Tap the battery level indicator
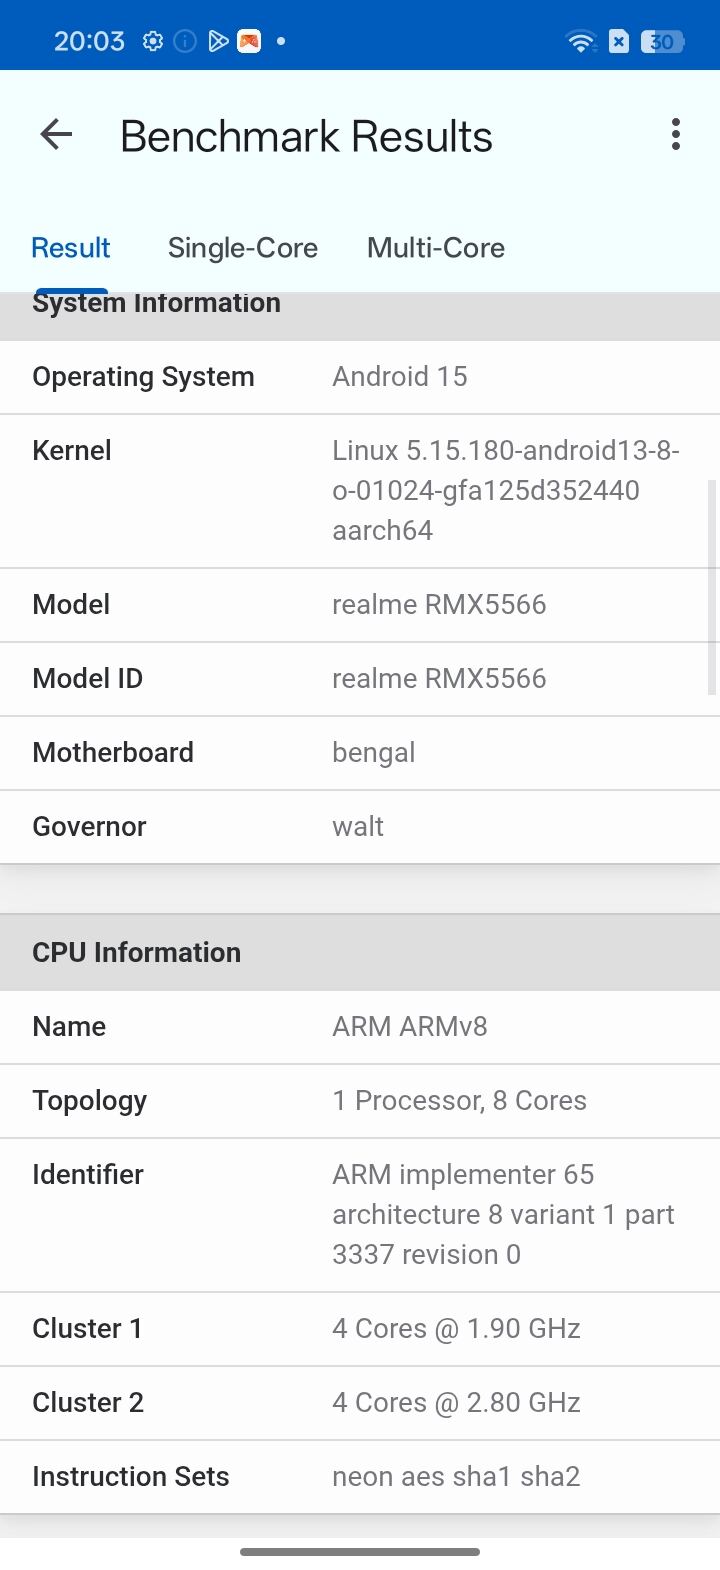This screenshot has height=1570, width=720. click(x=664, y=41)
